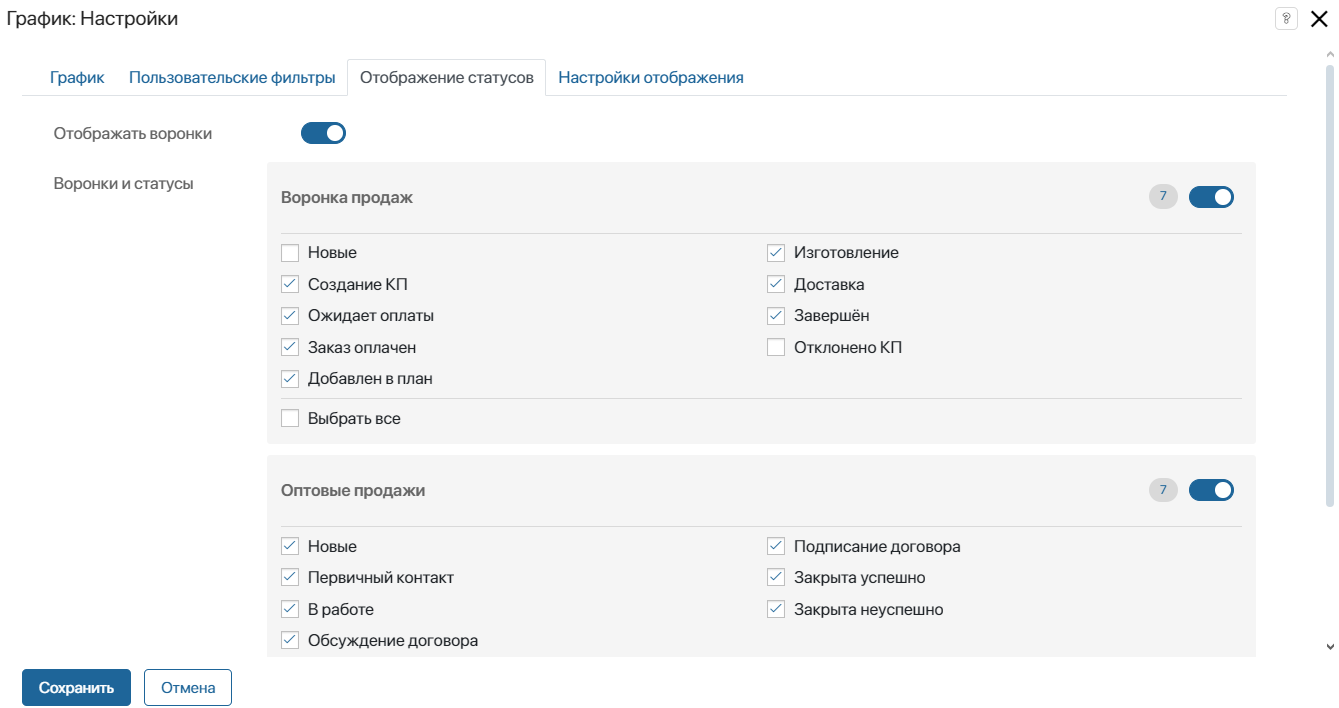1339x708 pixels.
Task: Disable the Воронка продаж funnel toggle
Action: (1211, 197)
